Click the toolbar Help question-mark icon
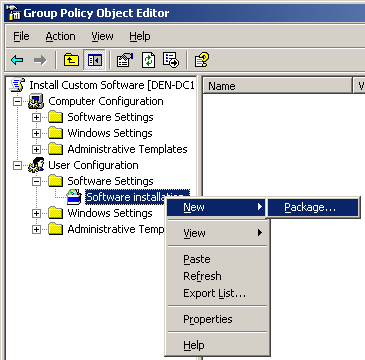The width and height of the screenshot is (365, 360). [202, 60]
